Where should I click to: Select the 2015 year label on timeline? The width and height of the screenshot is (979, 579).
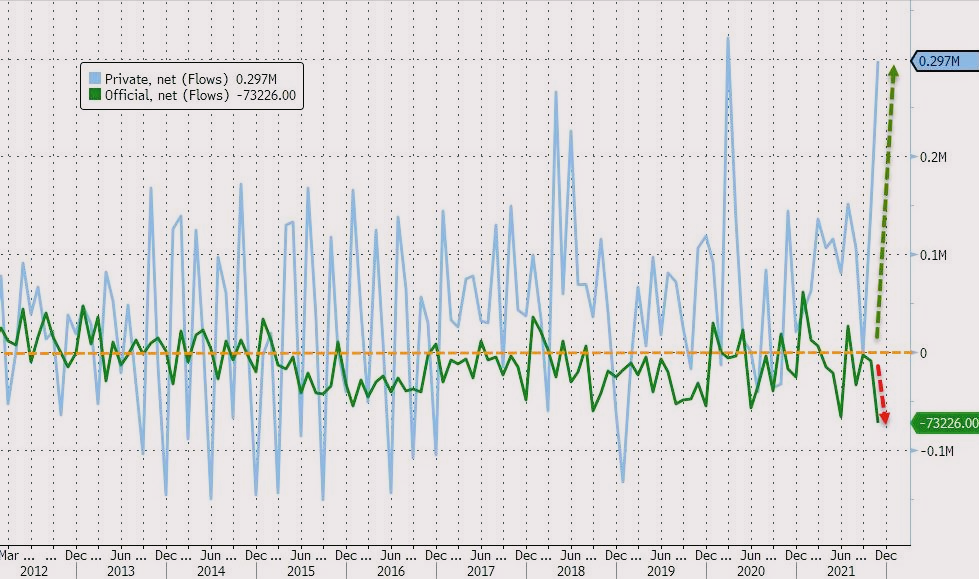tap(301, 571)
